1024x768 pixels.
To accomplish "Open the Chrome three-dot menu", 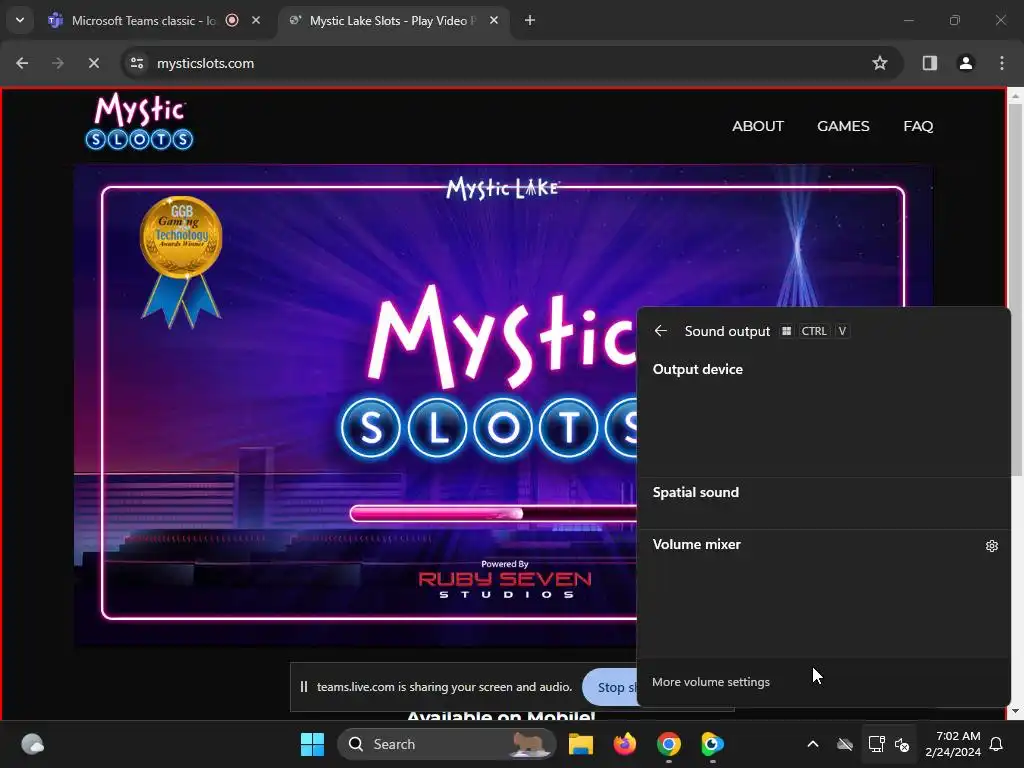I will (1002, 63).
